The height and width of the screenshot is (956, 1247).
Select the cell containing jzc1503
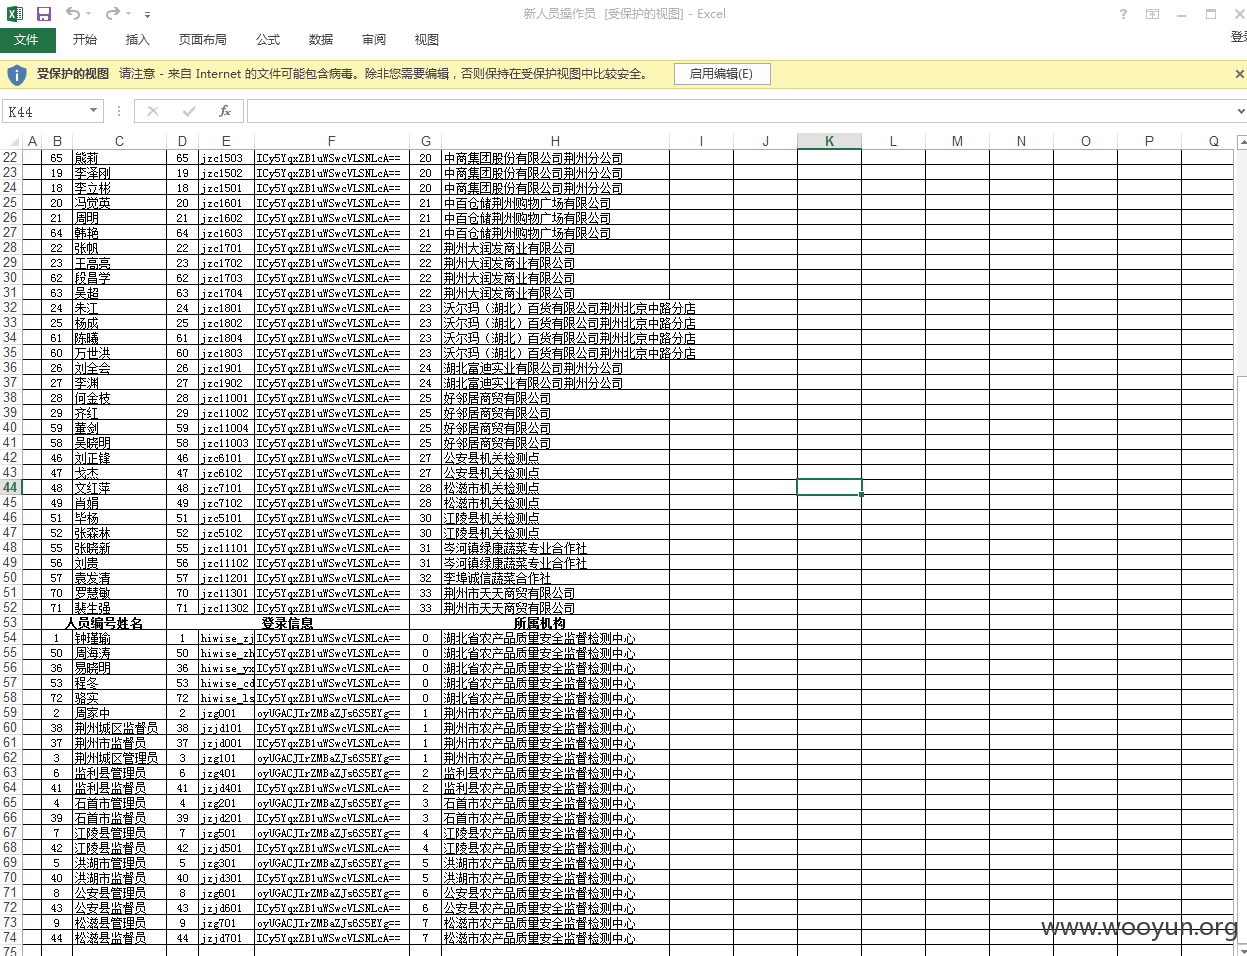pyautogui.click(x=226, y=158)
